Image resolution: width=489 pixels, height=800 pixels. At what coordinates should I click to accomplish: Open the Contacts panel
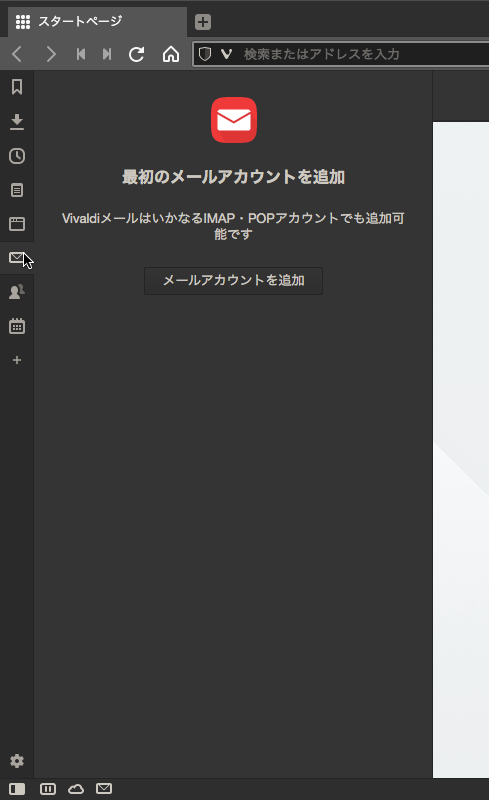(17, 292)
